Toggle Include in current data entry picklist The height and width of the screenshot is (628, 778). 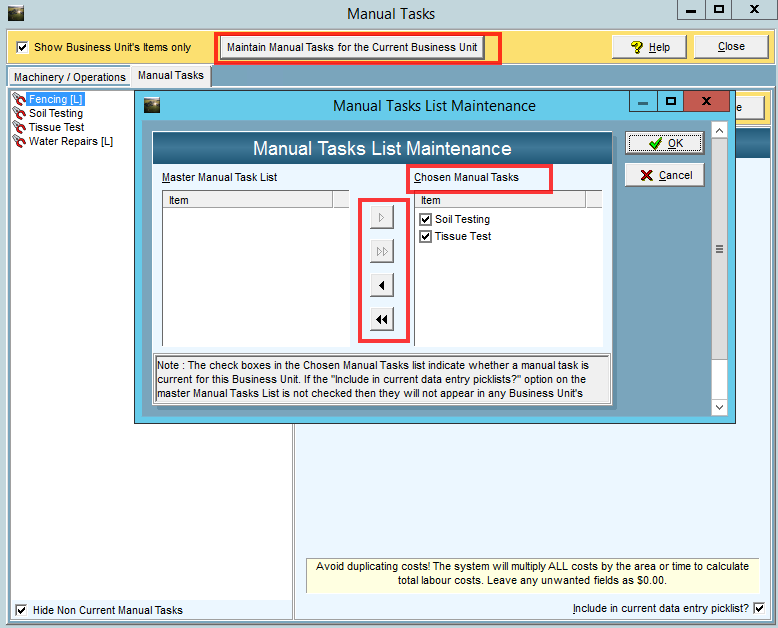(759, 608)
